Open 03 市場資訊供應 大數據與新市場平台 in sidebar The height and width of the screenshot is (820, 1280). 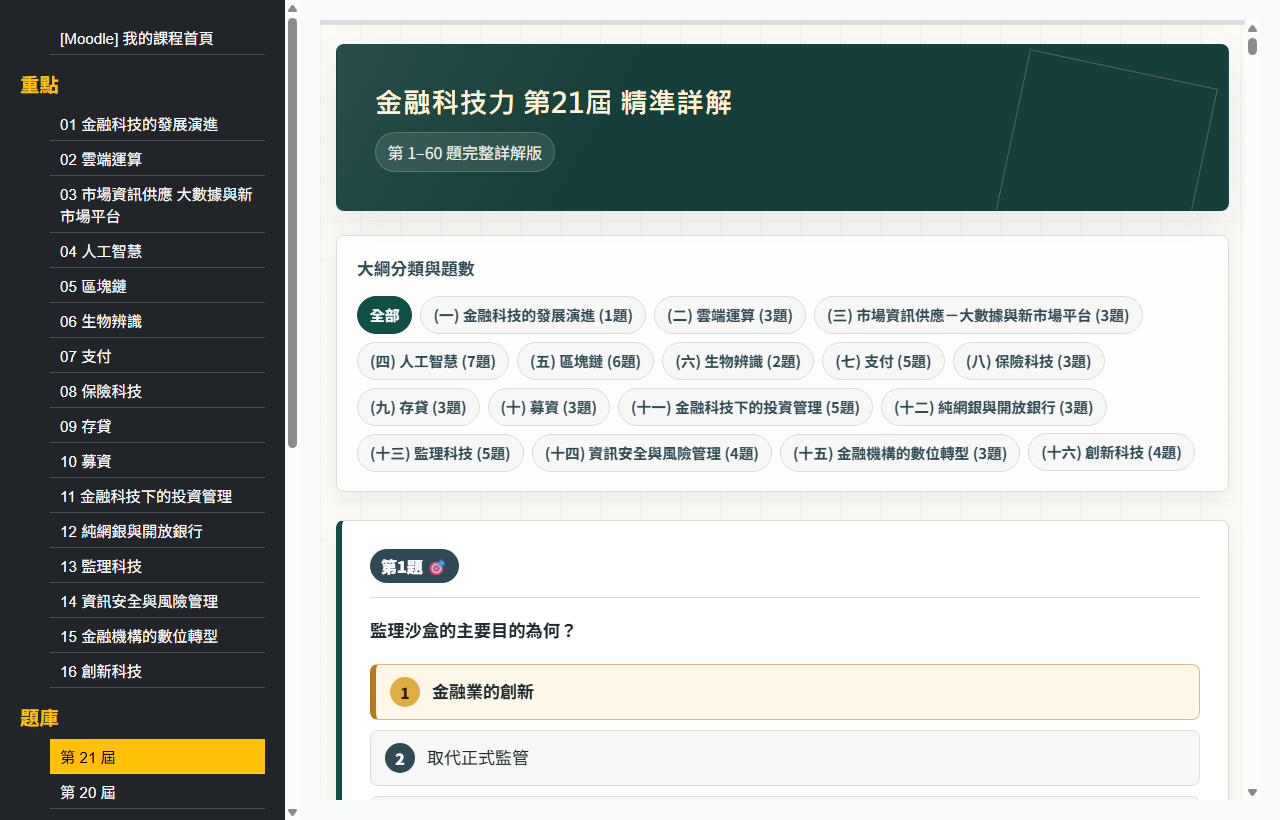158,205
